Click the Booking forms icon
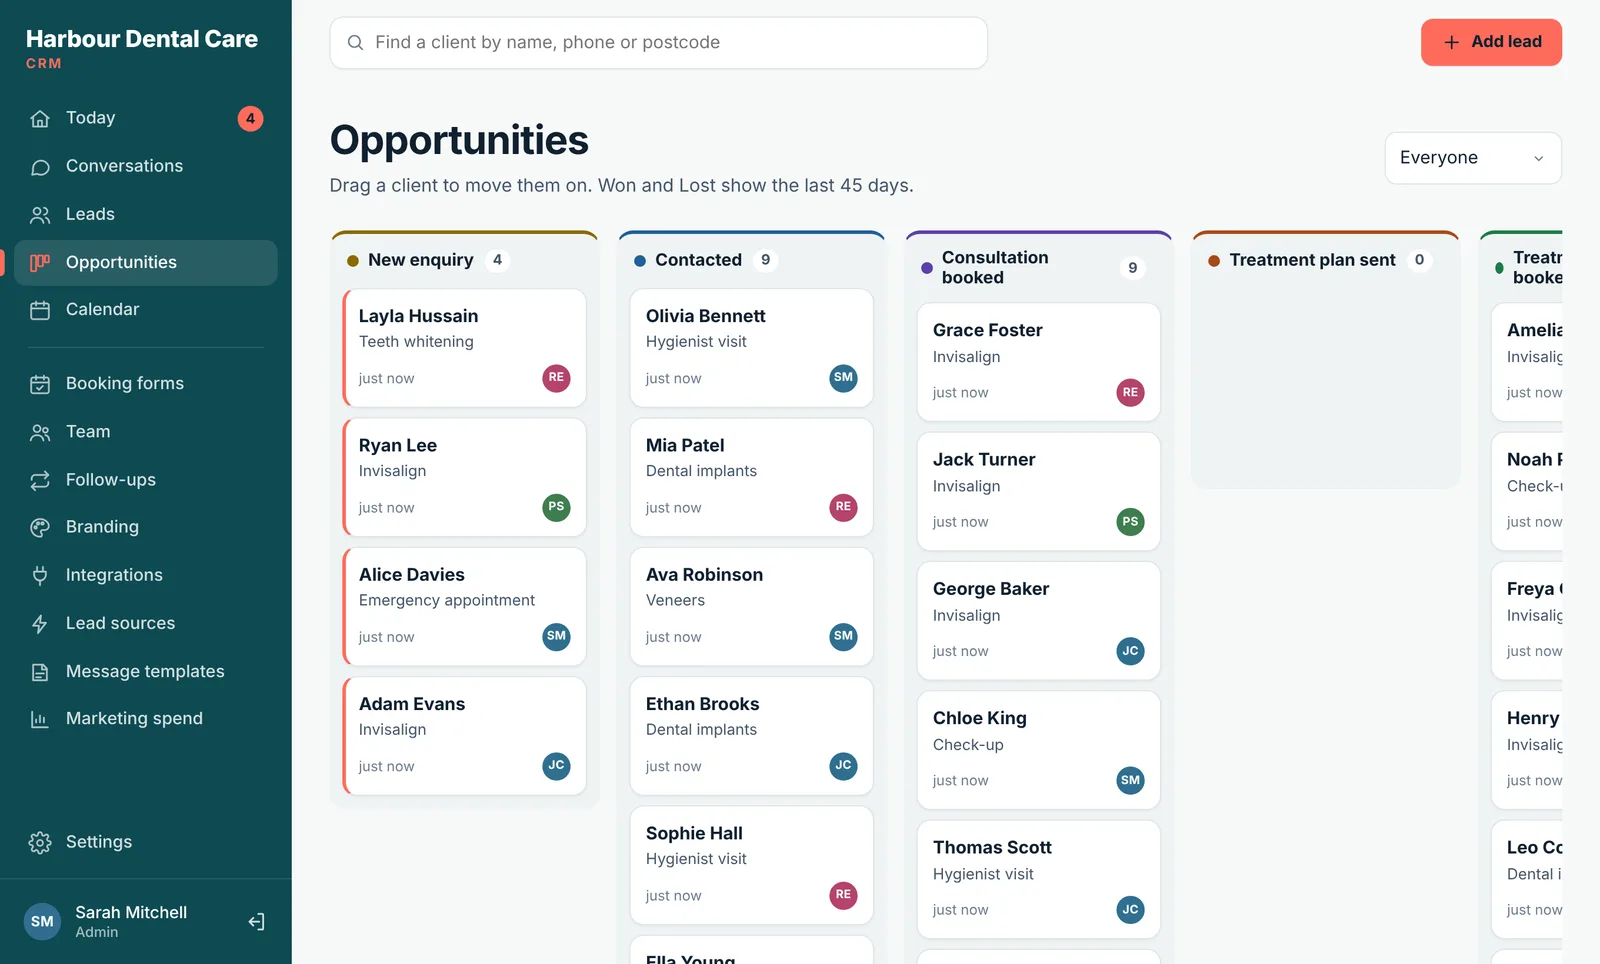 pos(40,384)
